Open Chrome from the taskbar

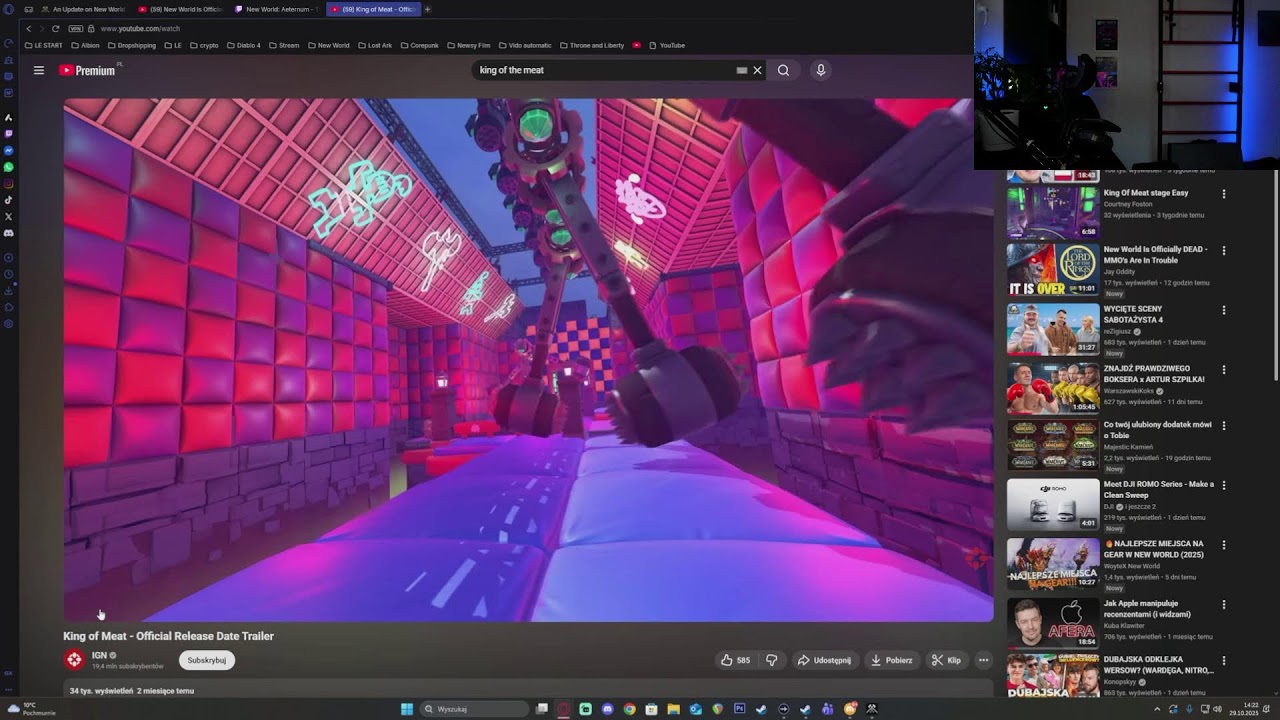pyautogui.click(x=629, y=709)
